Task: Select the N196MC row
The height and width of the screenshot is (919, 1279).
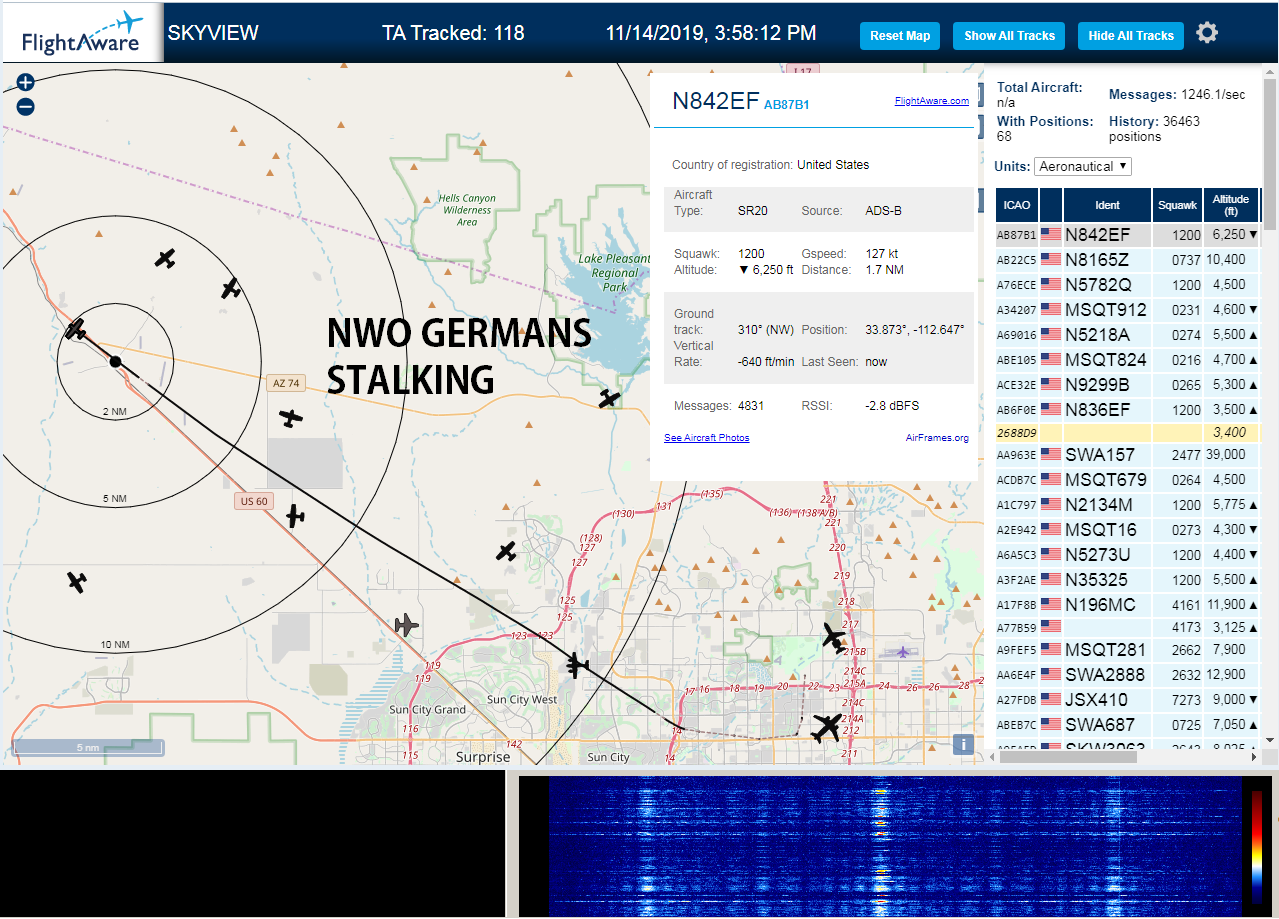Action: point(1127,604)
